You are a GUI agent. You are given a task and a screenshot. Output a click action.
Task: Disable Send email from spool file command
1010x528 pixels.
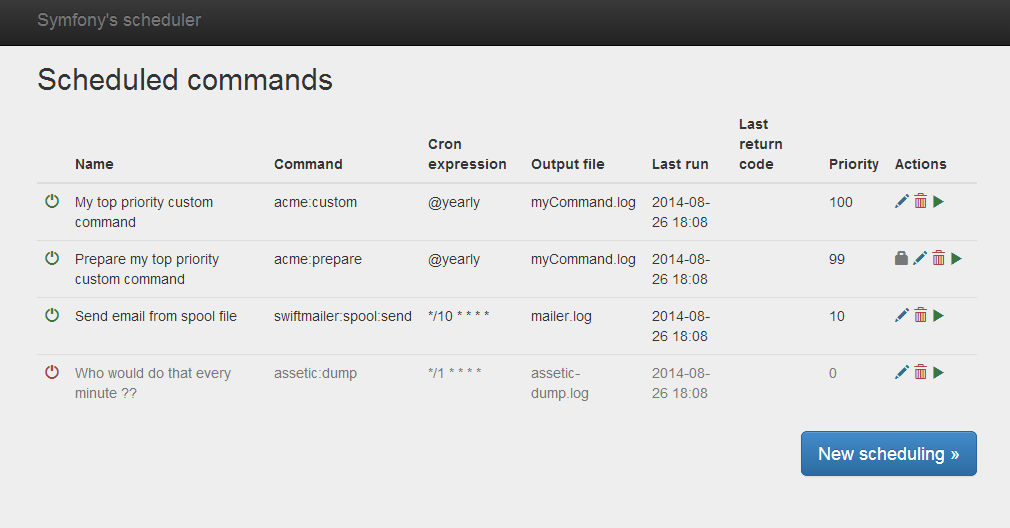point(52,315)
